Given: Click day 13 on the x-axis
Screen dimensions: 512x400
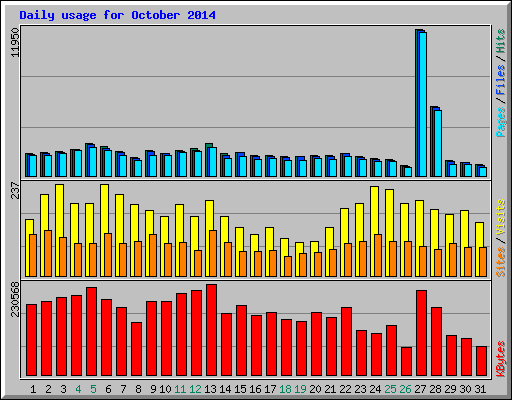Looking at the screenshot, I should click(x=210, y=389).
